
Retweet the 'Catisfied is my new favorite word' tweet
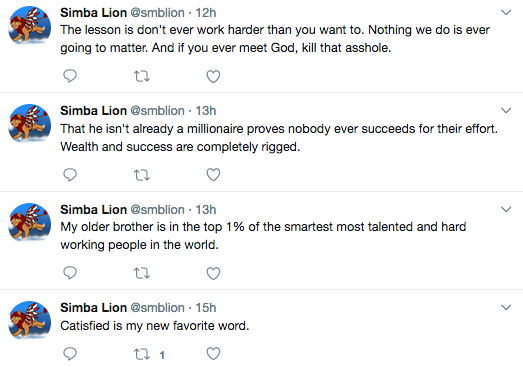coord(142,354)
